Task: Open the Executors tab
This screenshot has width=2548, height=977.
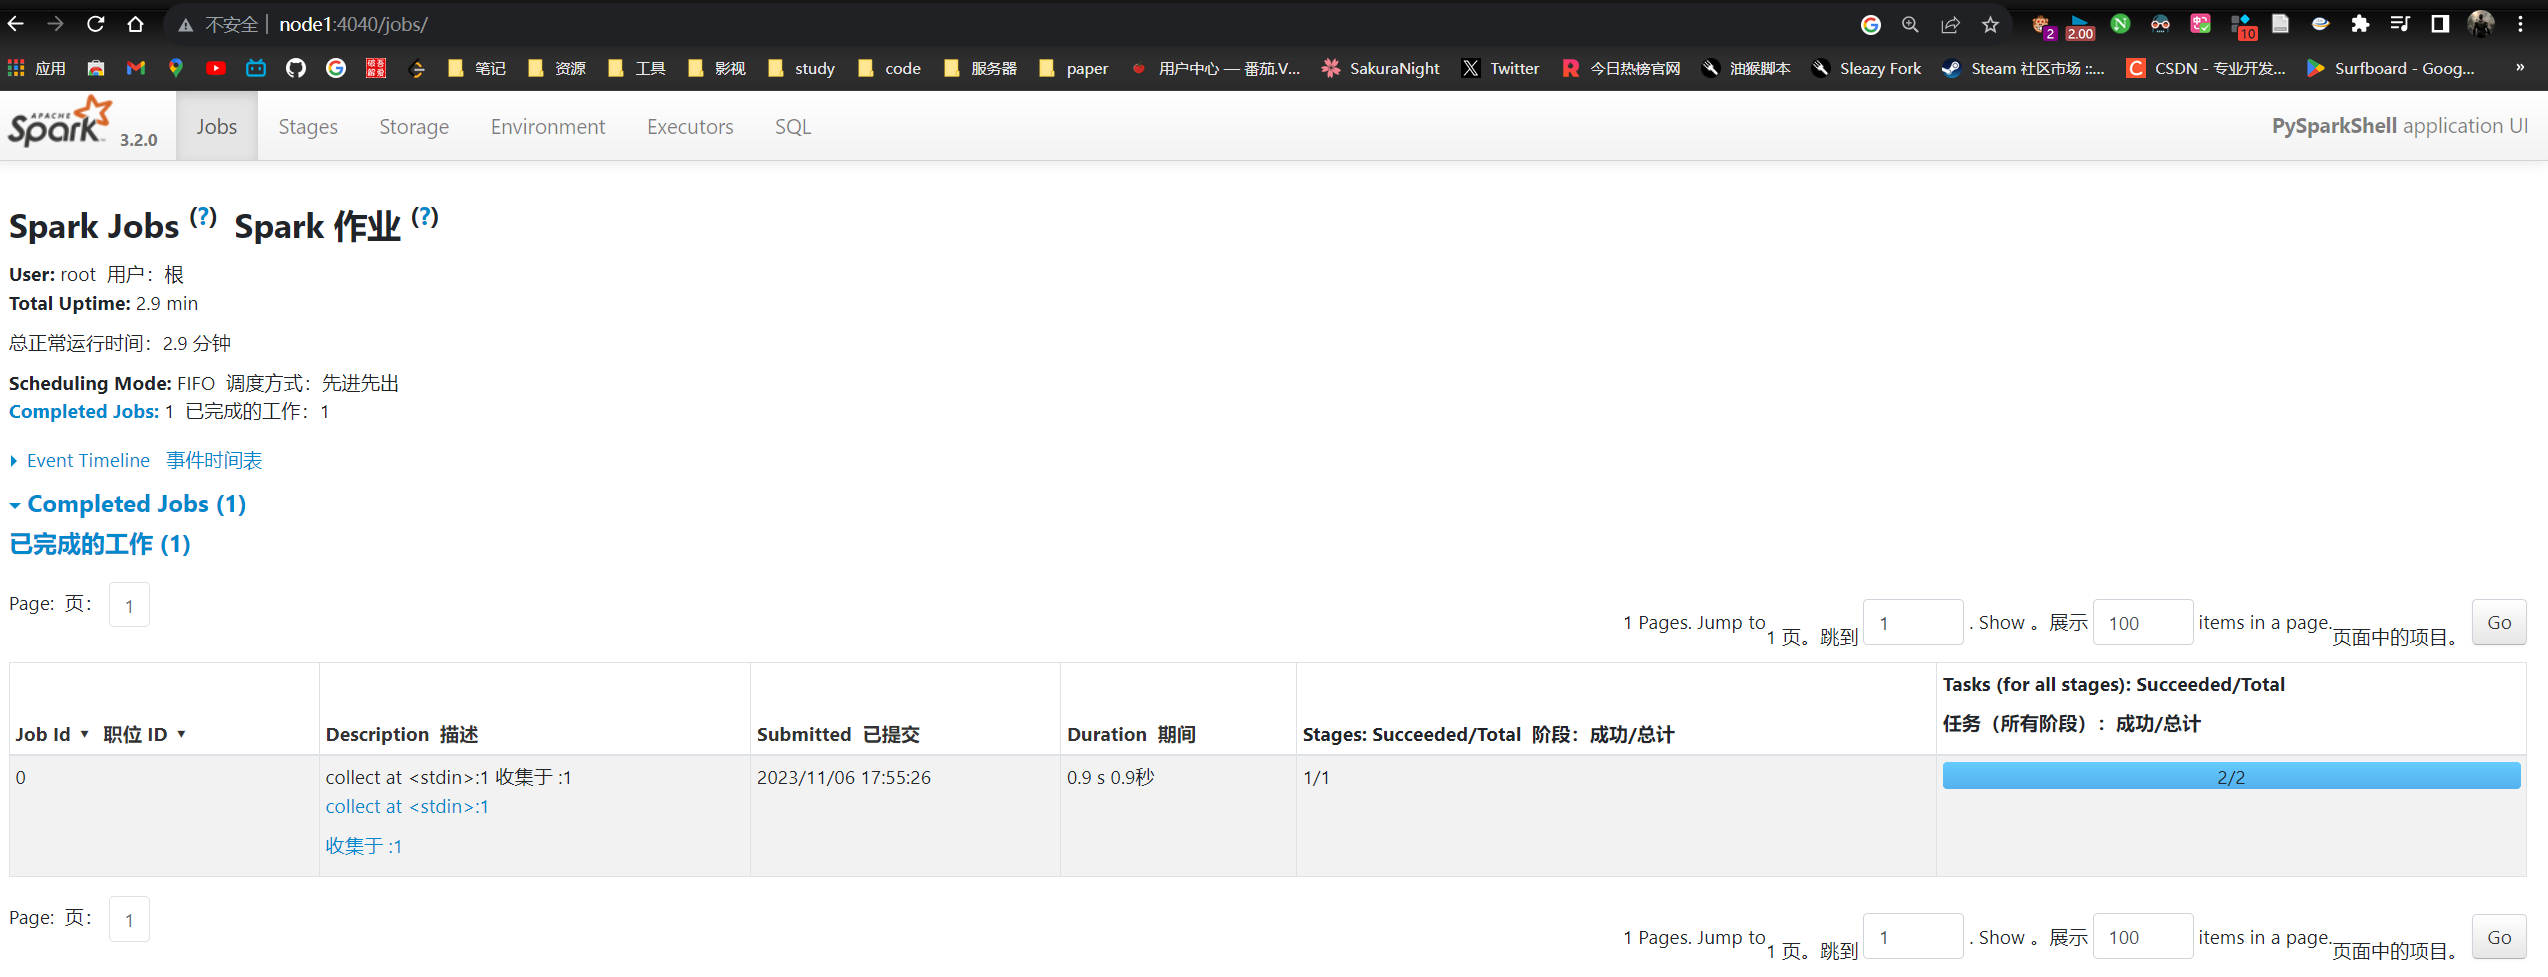Action: click(x=690, y=127)
